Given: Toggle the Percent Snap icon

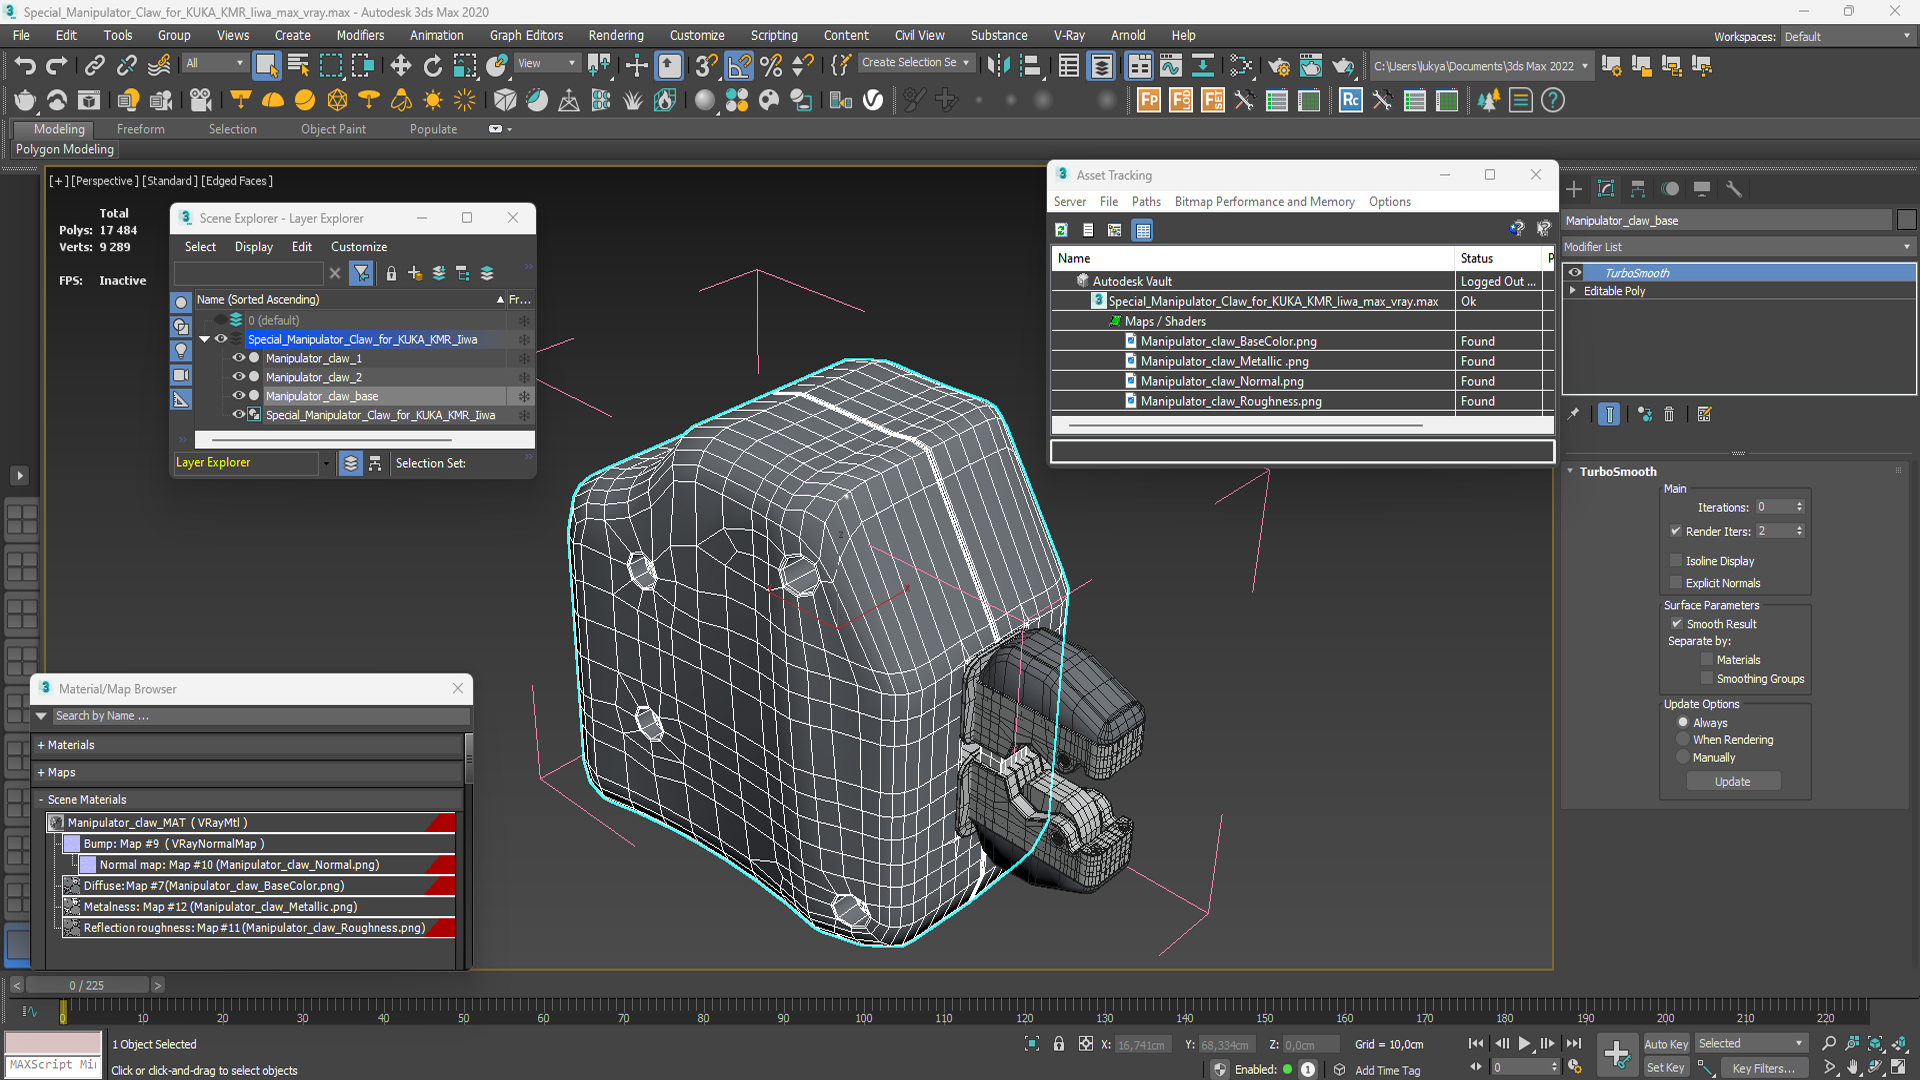Looking at the screenshot, I should pyautogui.click(x=771, y=66).
